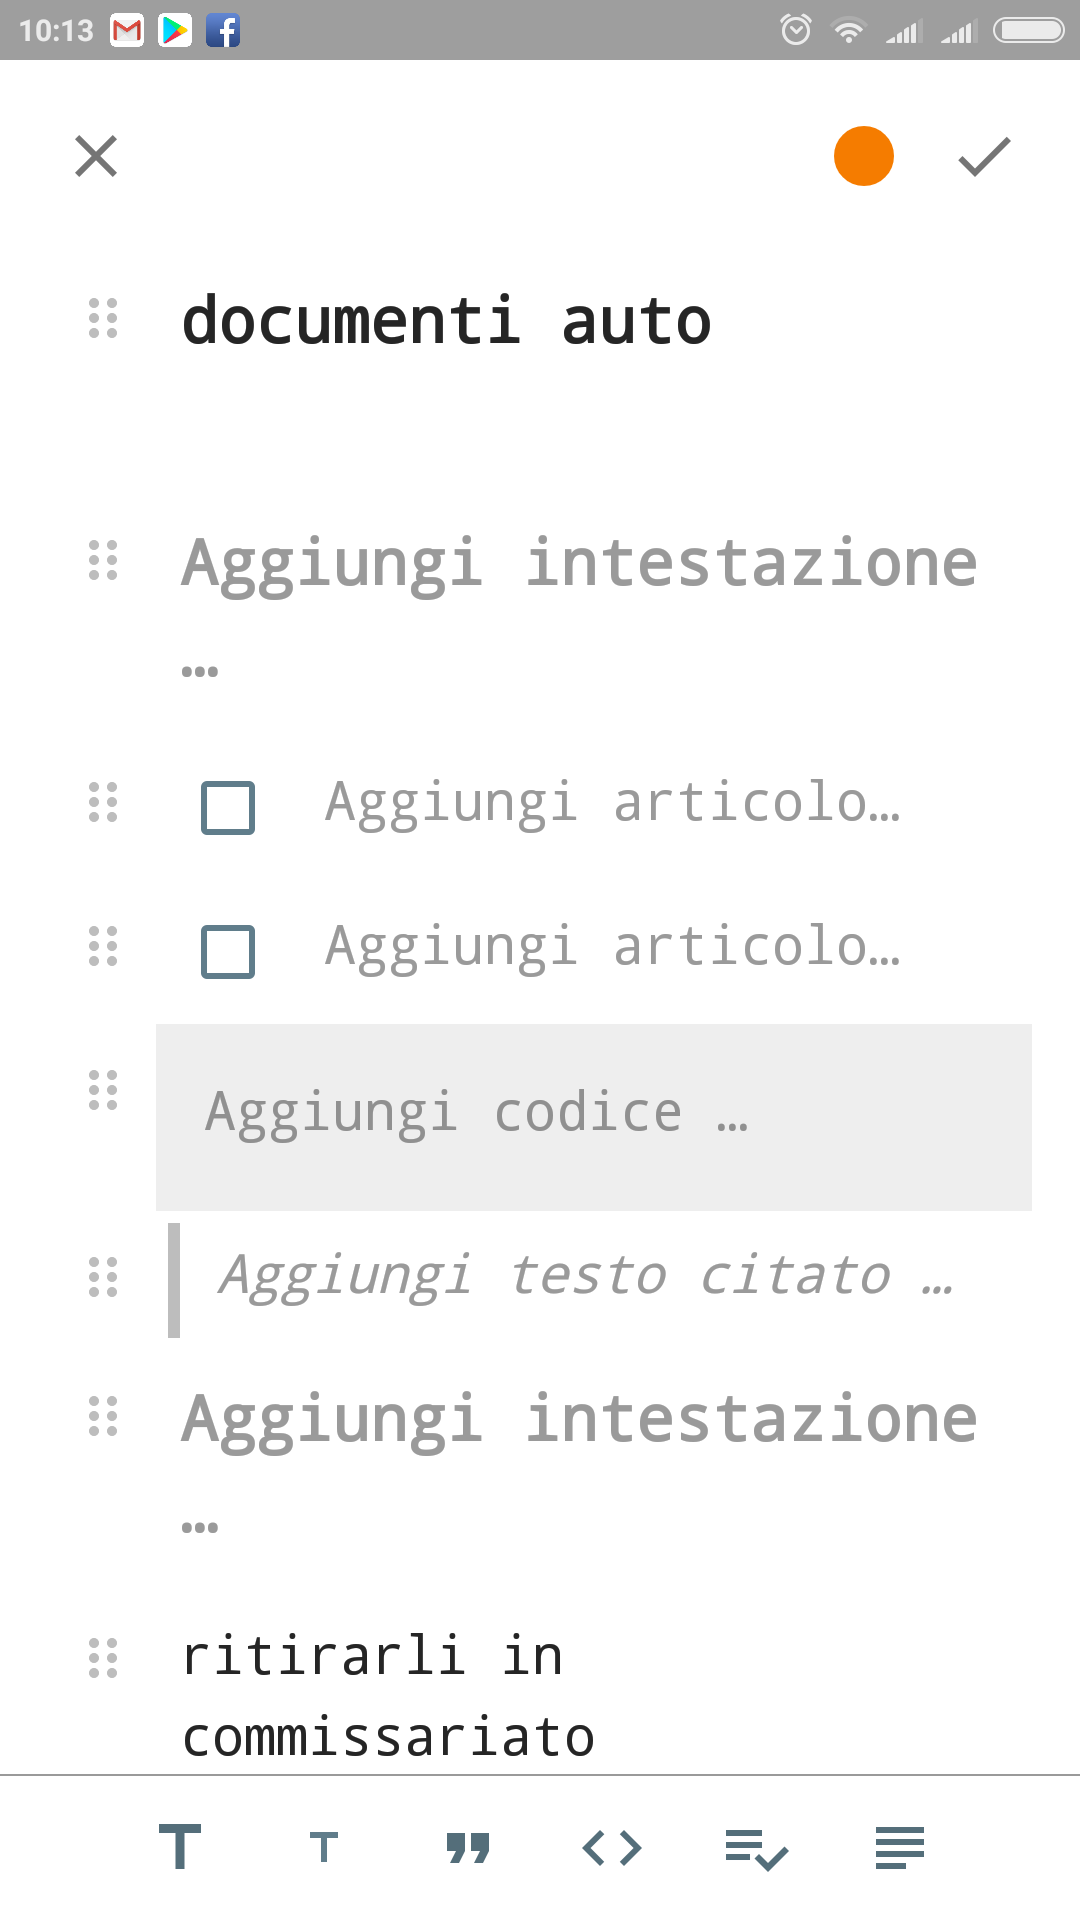The image size is (1080, 1920).
Task: Add a large heading block
Action: click(180, 1847)
